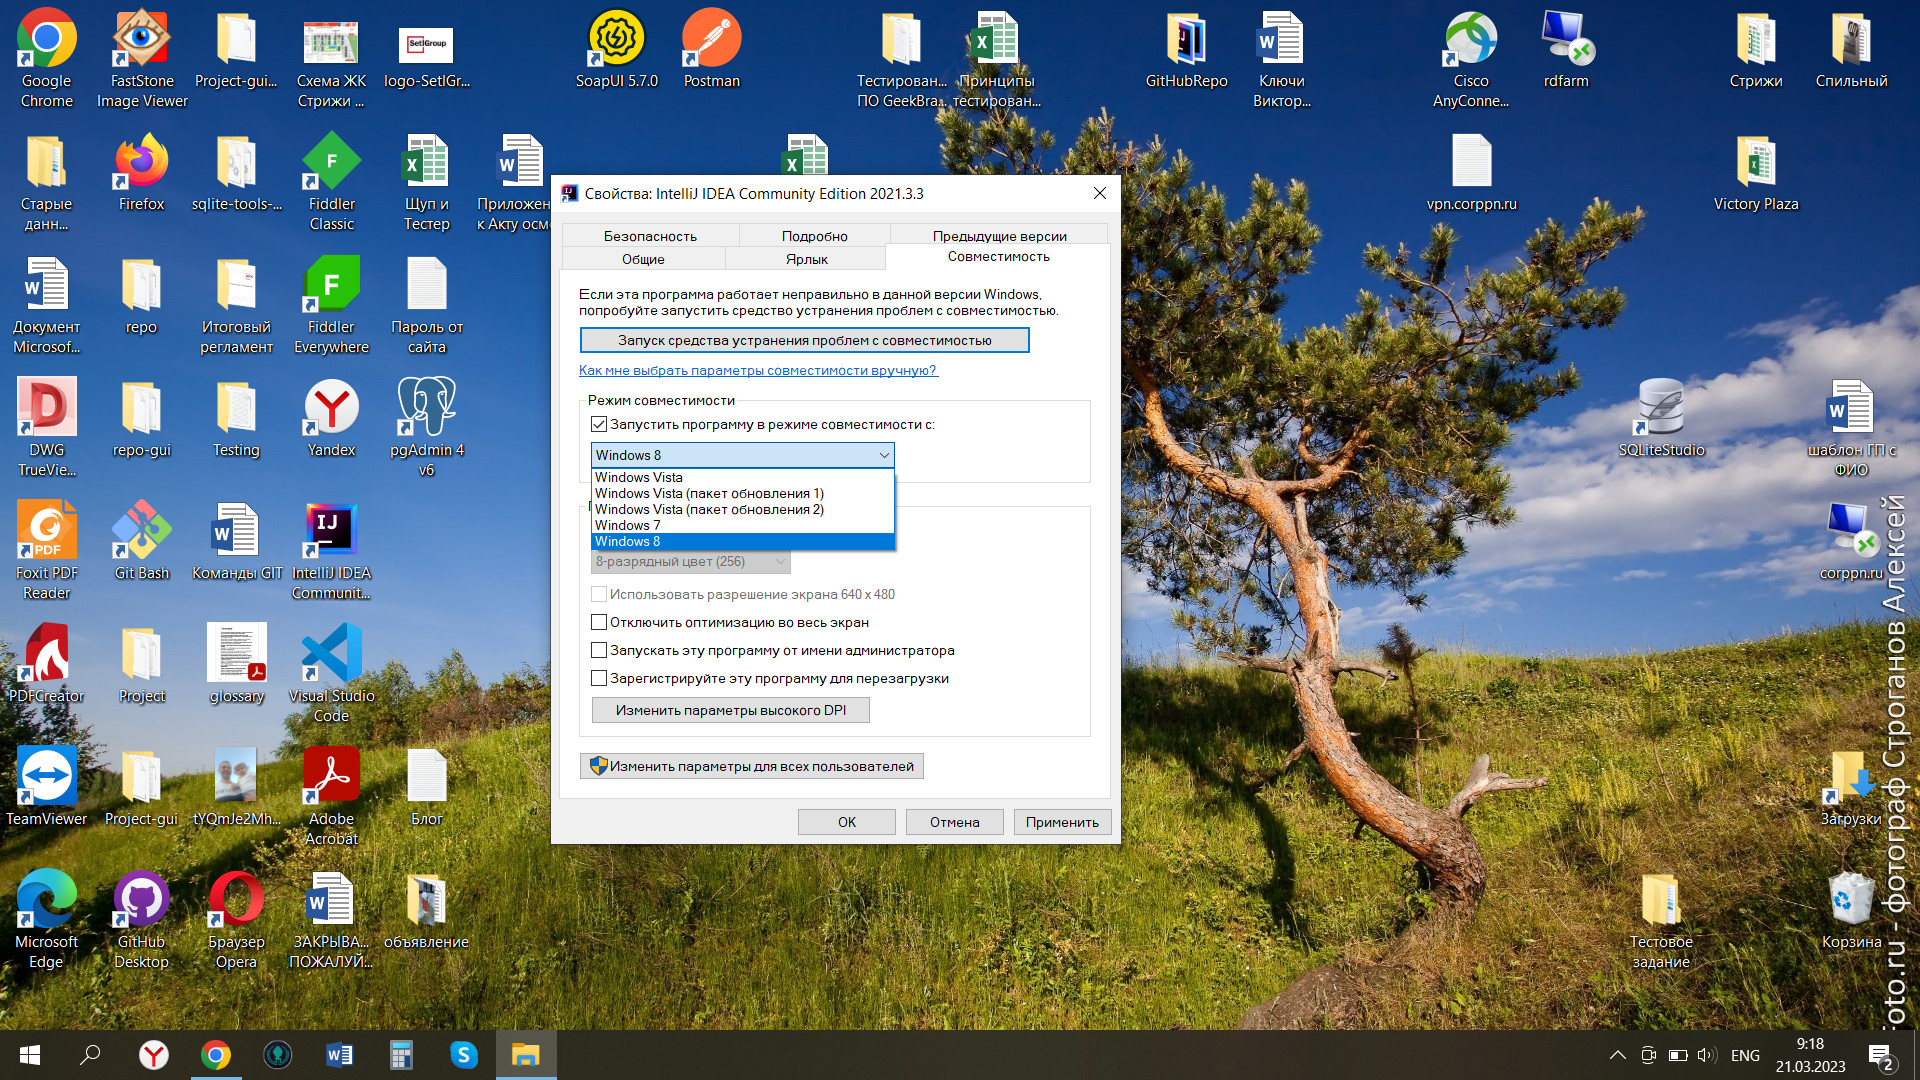Open the Загрузки downloads folder icon

click(1851, 787)
